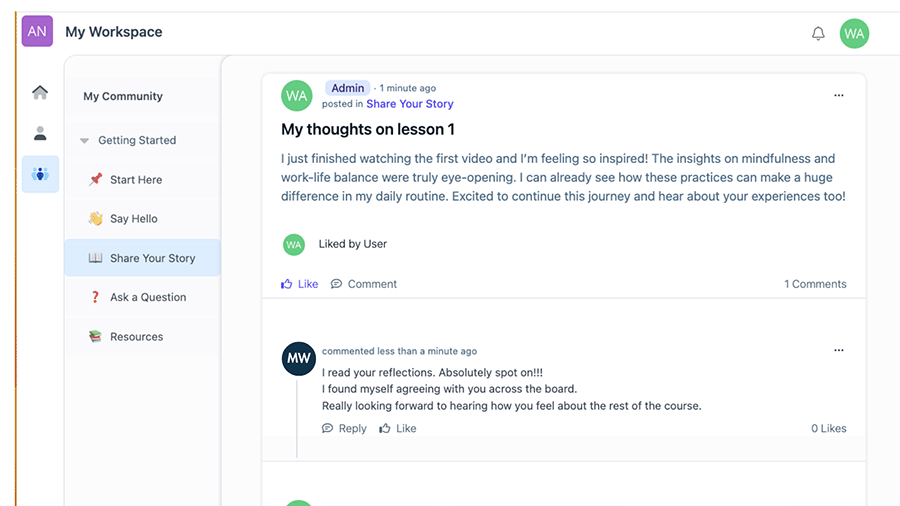900x506 pixels.
Task: Click the open book icon beside Share Your Story
Action: 95,258
